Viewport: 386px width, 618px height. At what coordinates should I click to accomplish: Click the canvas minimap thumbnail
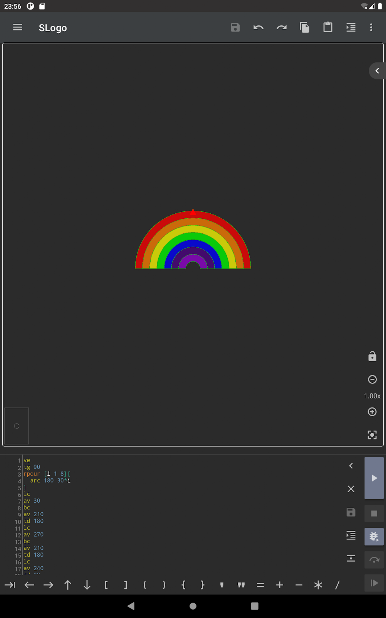click(17, 426)
